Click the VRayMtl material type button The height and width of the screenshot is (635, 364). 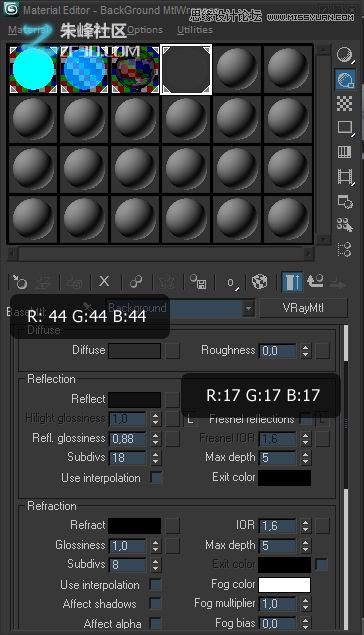click(x=303, y=308)
